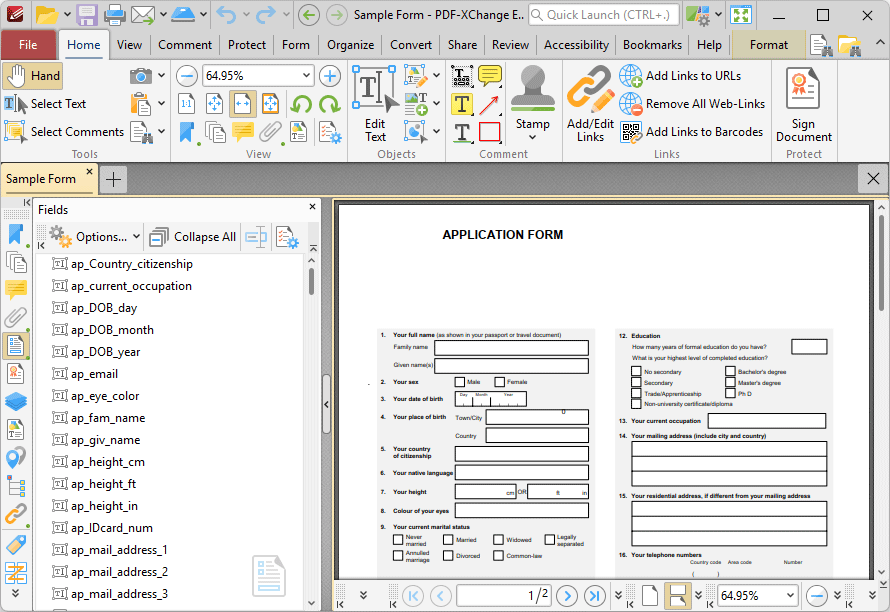This screenshot has height=612, width=890.
Task: Collapse the ribbon with chevron arrow
Action: [x=879, y=43]
